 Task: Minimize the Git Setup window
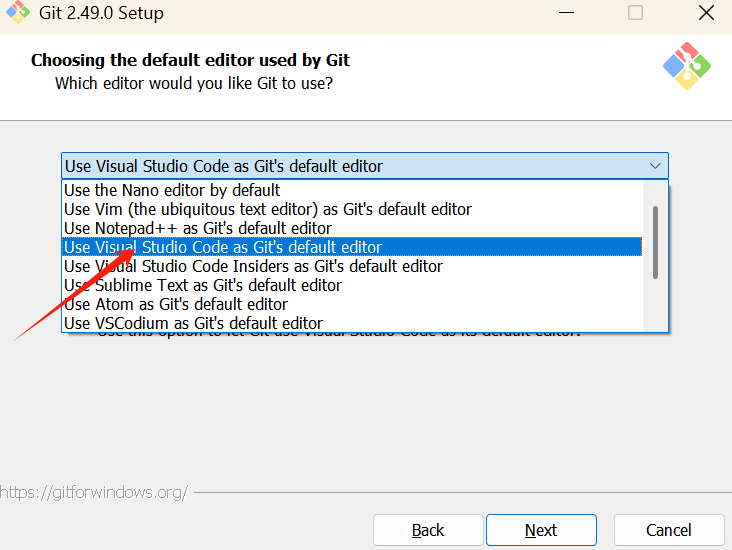(566, 13)
